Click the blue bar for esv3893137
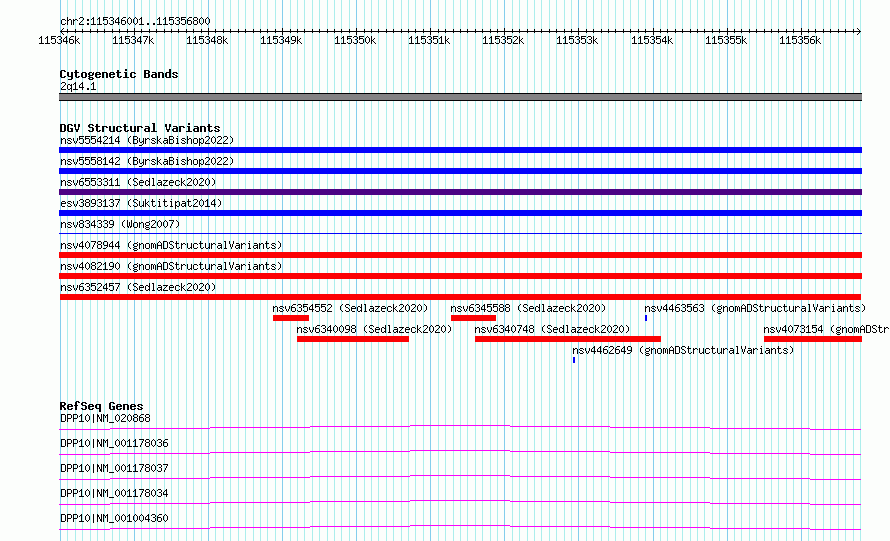Image resolution: width=890 pixels, height=541 pixels. (x=460, y=213)
